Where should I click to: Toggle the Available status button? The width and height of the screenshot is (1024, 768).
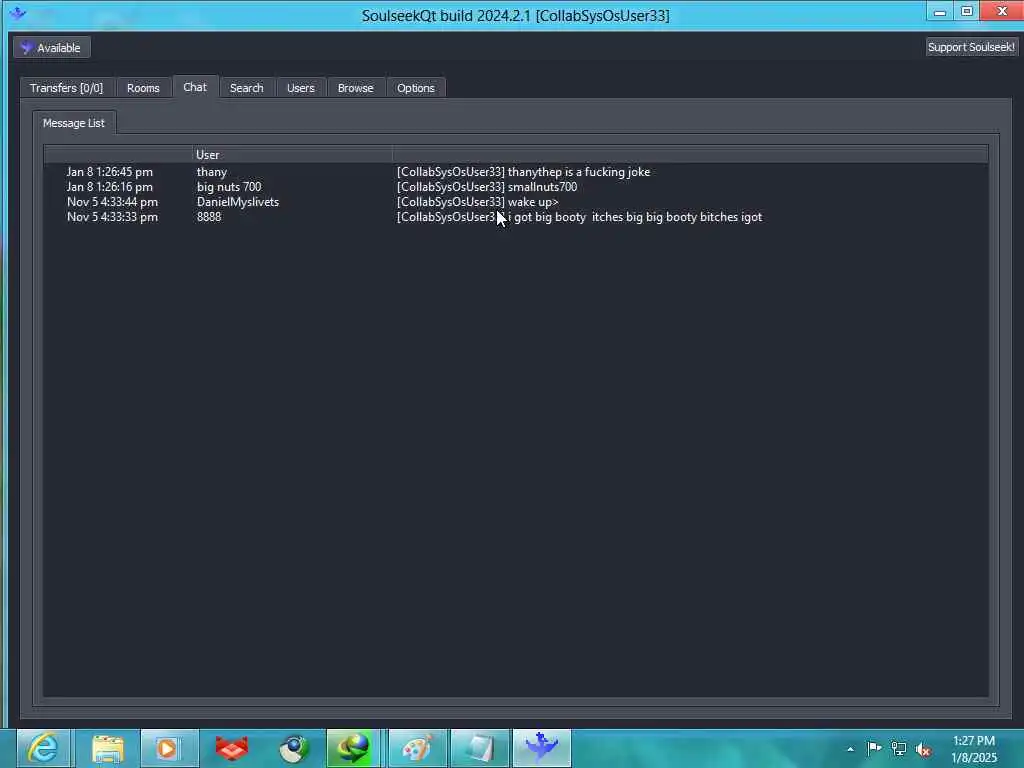(52, 48)
